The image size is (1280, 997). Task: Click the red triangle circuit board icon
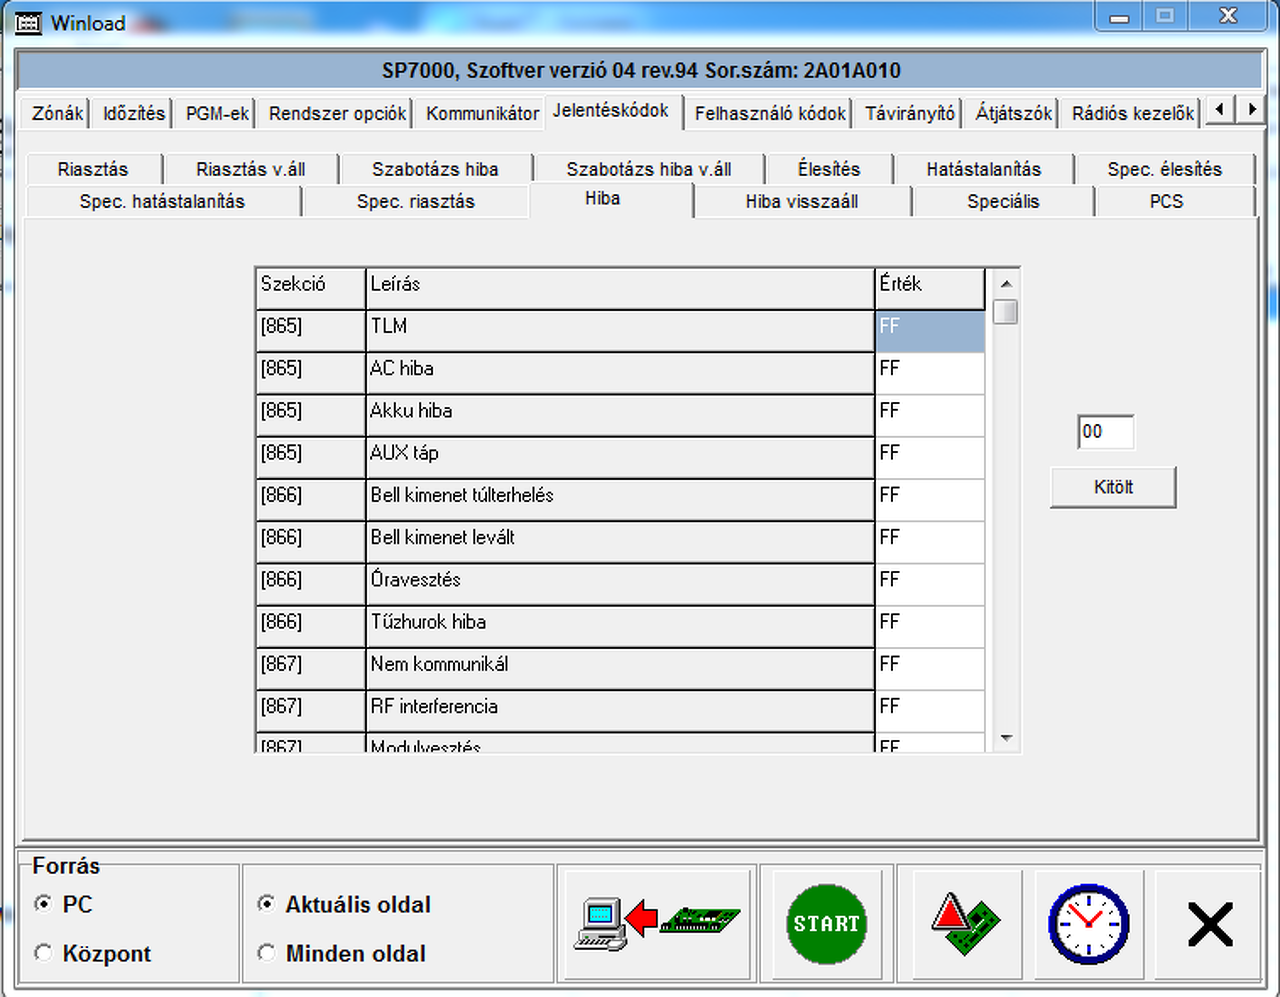coord(965,923)
